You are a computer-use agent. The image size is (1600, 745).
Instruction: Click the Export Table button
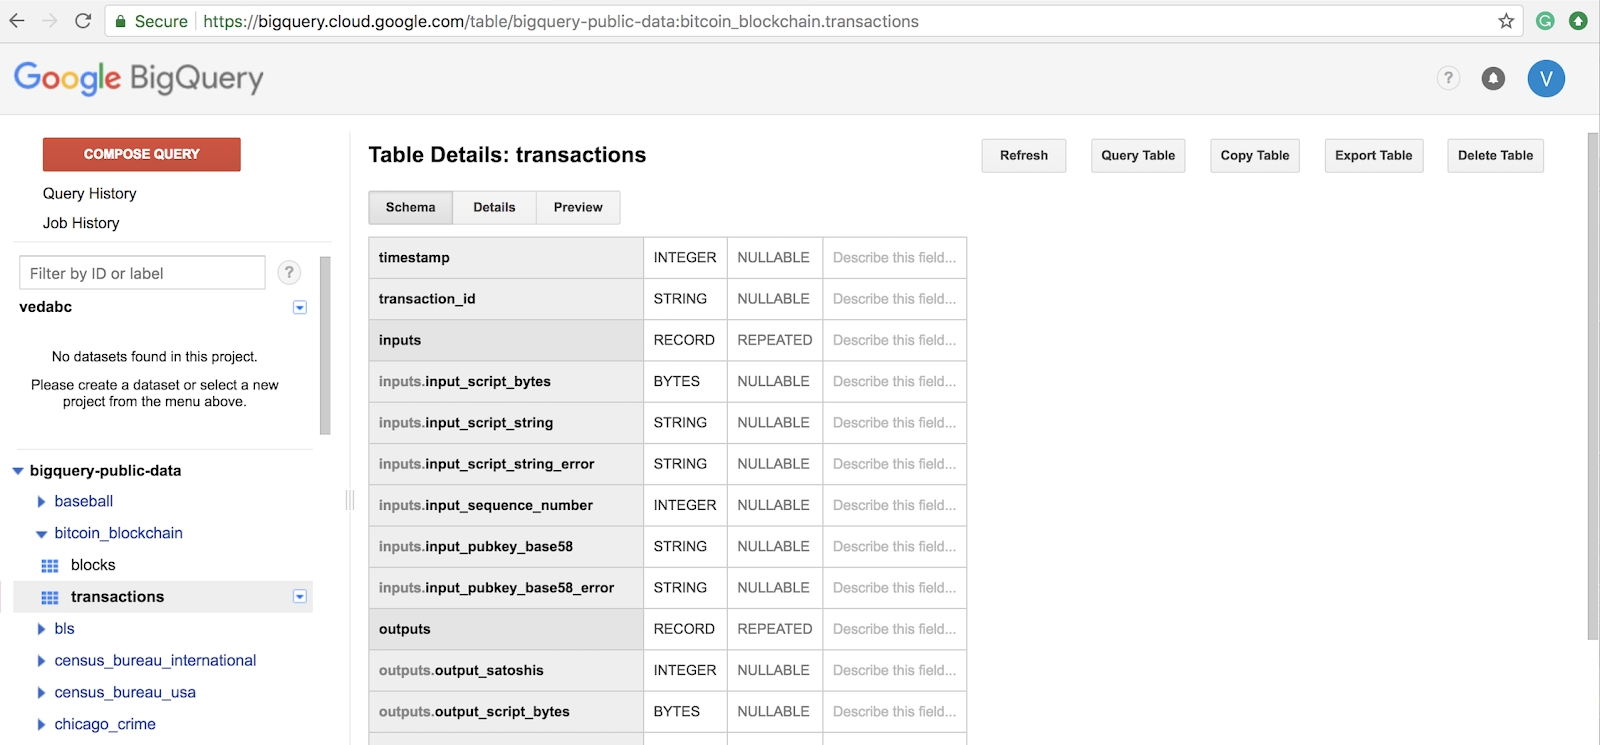[x=1374, y=155]
